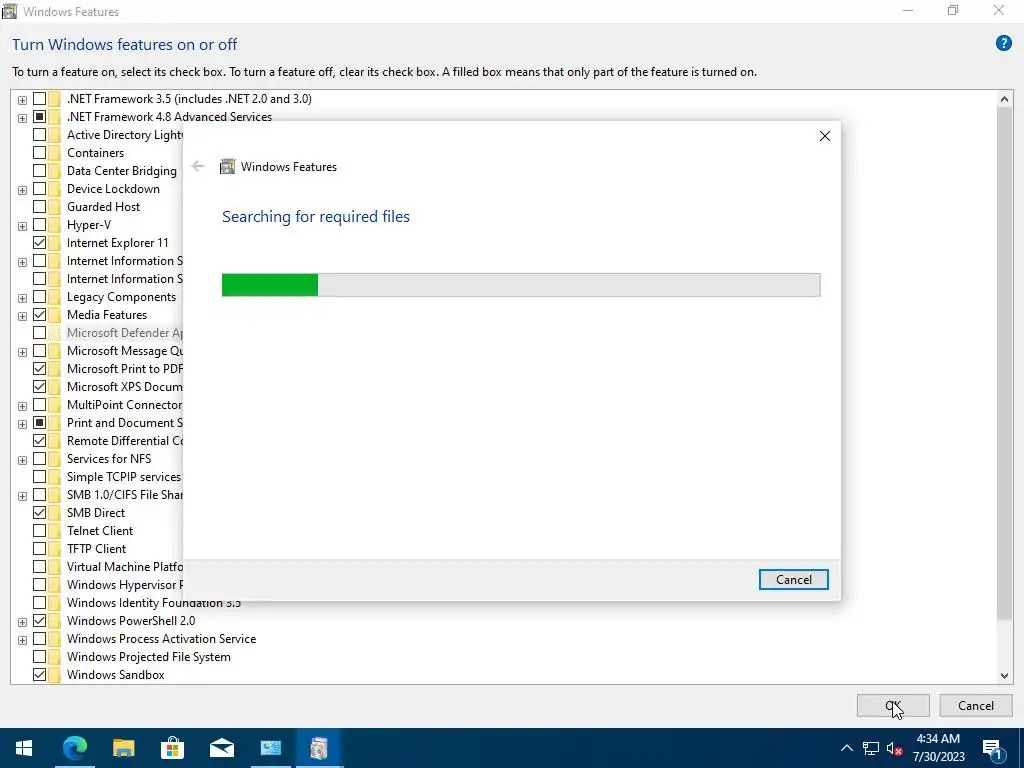Expand Services for NFS node
Viewport: 1024px width, 768px height.
click(x=22, y=460)
